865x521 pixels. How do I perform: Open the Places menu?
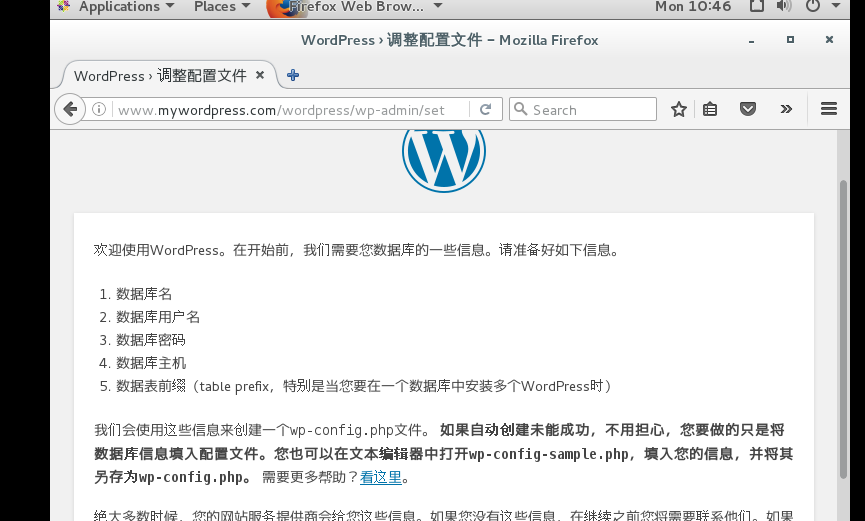coord(222,7)
